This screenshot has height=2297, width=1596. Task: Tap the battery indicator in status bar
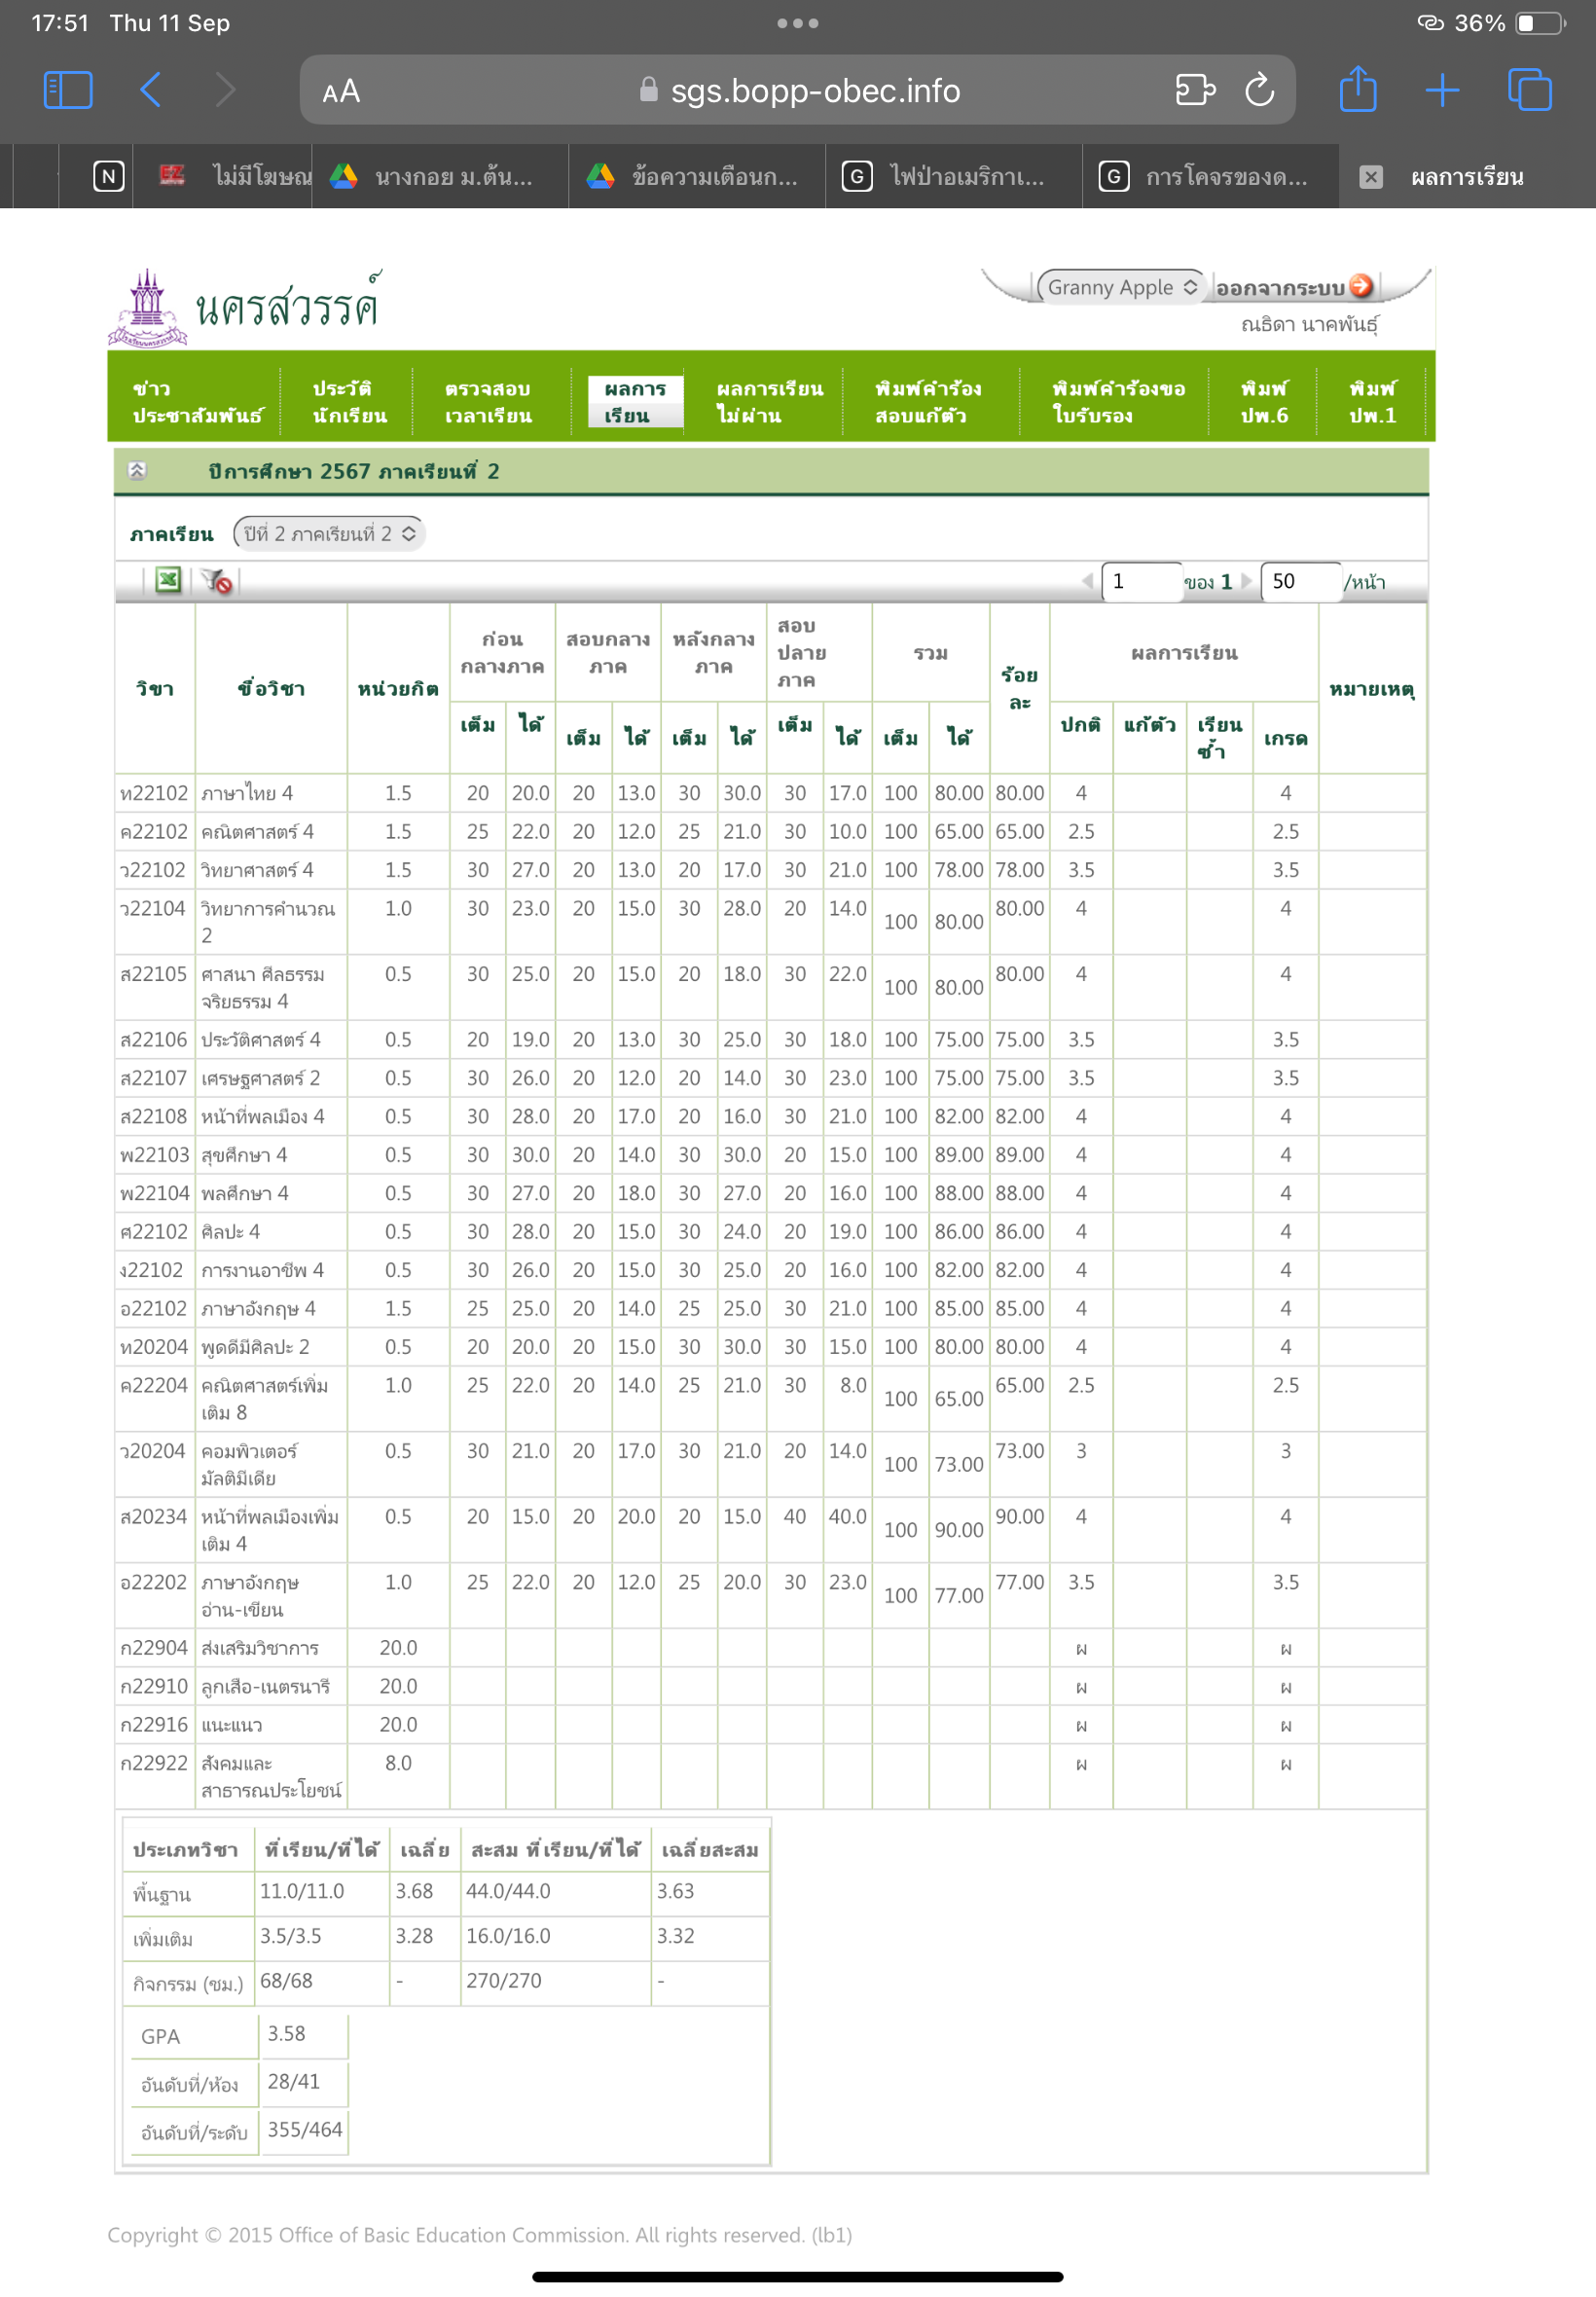(1540, 23)
